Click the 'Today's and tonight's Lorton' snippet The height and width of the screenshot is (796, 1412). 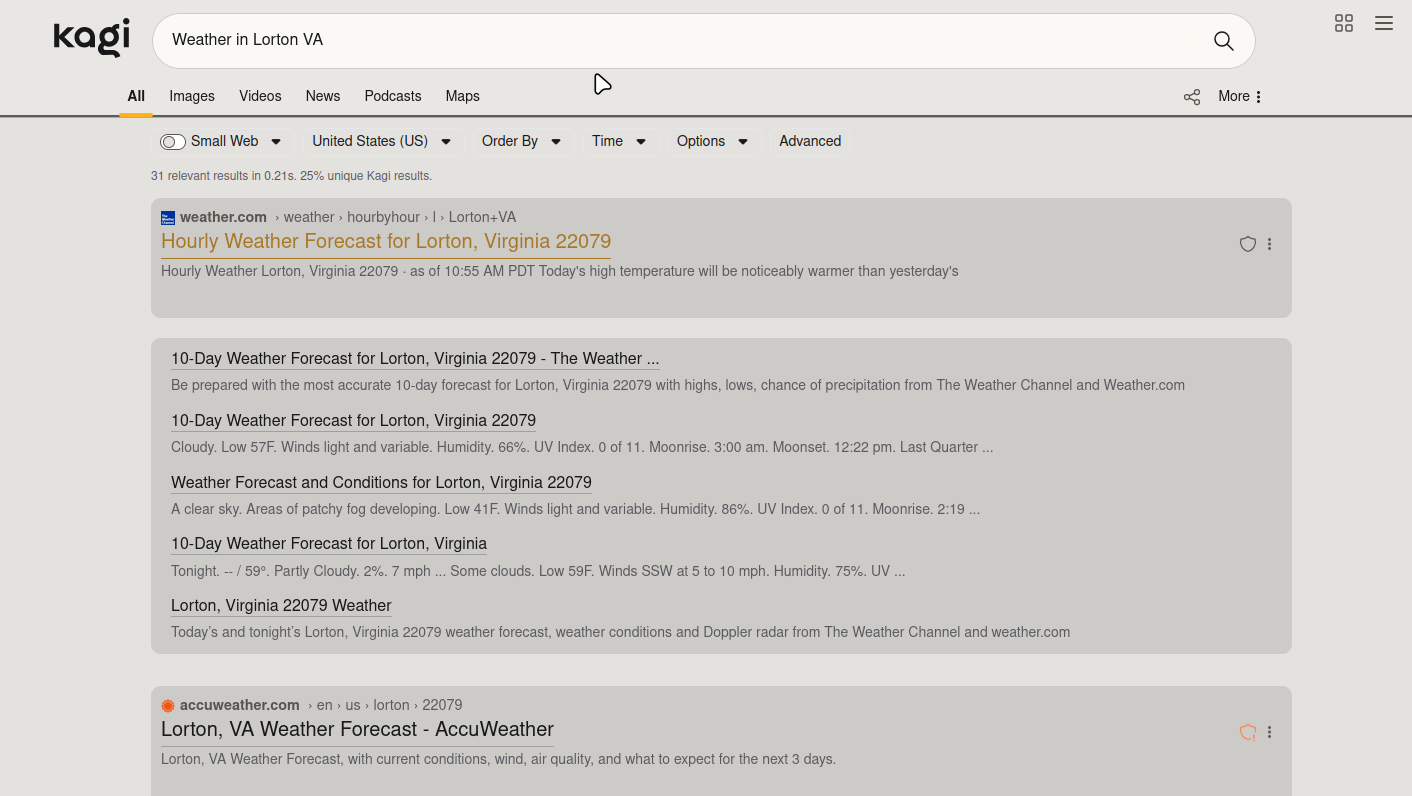point(620,632)
